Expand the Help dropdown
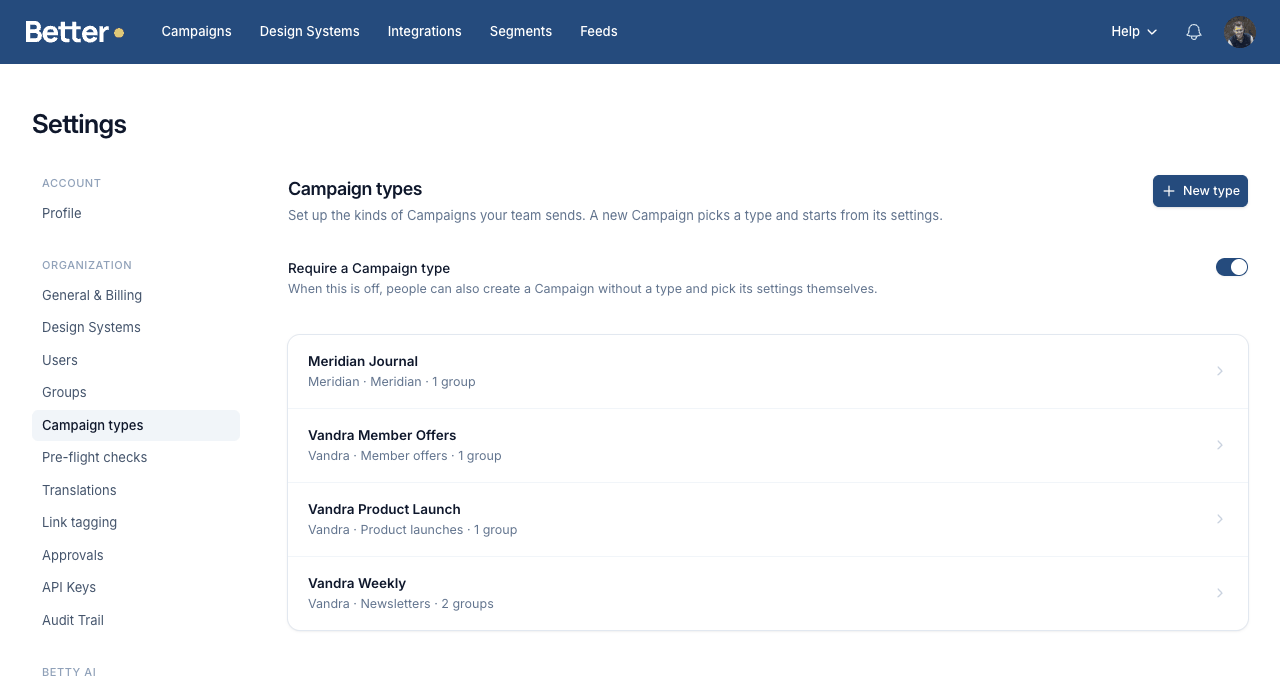The width and height of the screenshot is (1280, 680). tap(1134, 32)
